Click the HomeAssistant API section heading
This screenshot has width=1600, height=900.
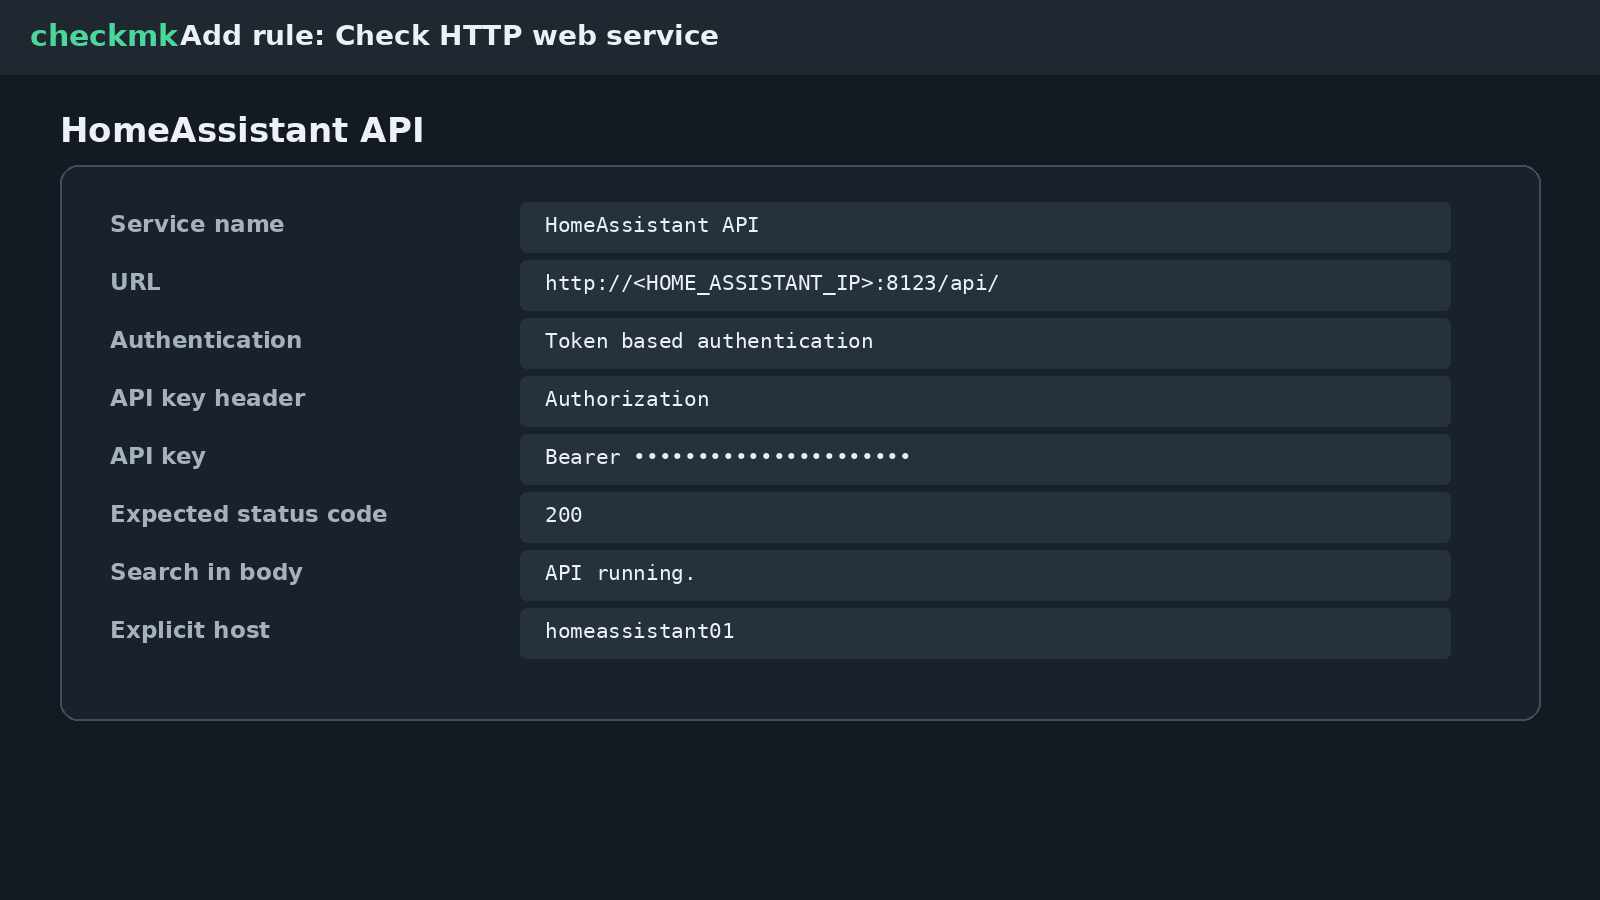click(x=242, y=131)
